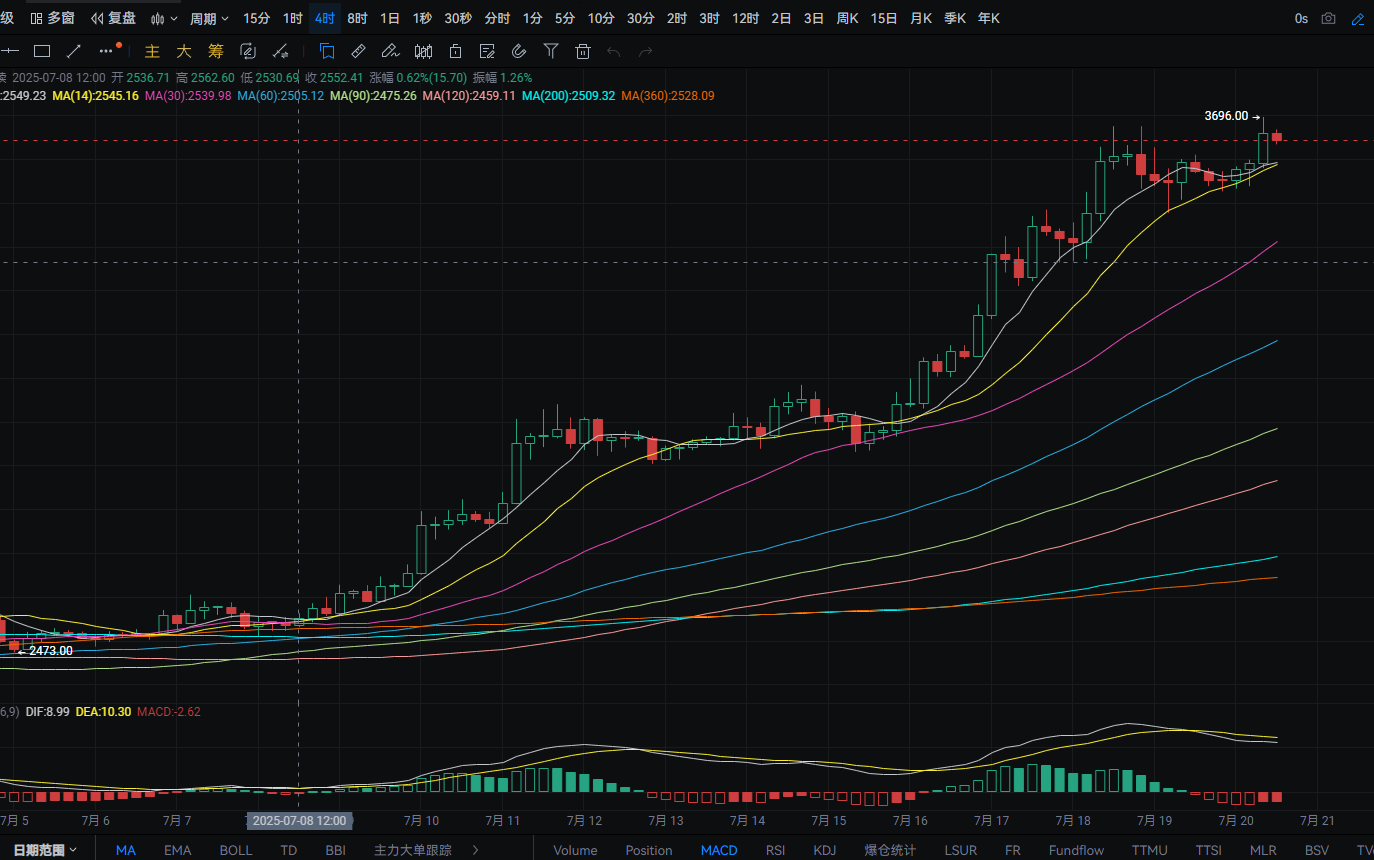Screen dimensions: 1374x860
Task: Open the 周期 period dropdown
Action: click(x=209, y=18)
